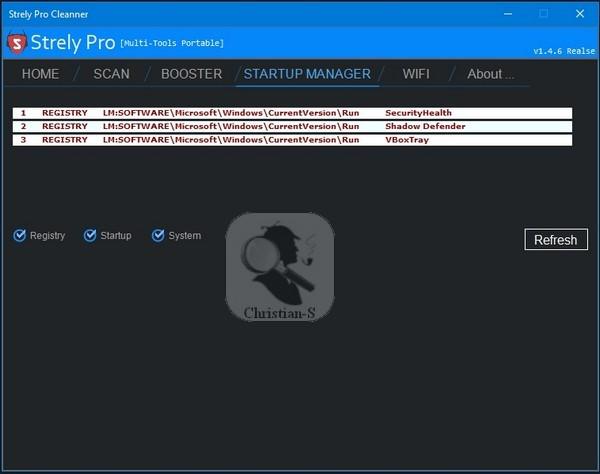The image size is (600, 474).
Task: Go to the BOOSTER tab
Action: (x=191, y=74)
